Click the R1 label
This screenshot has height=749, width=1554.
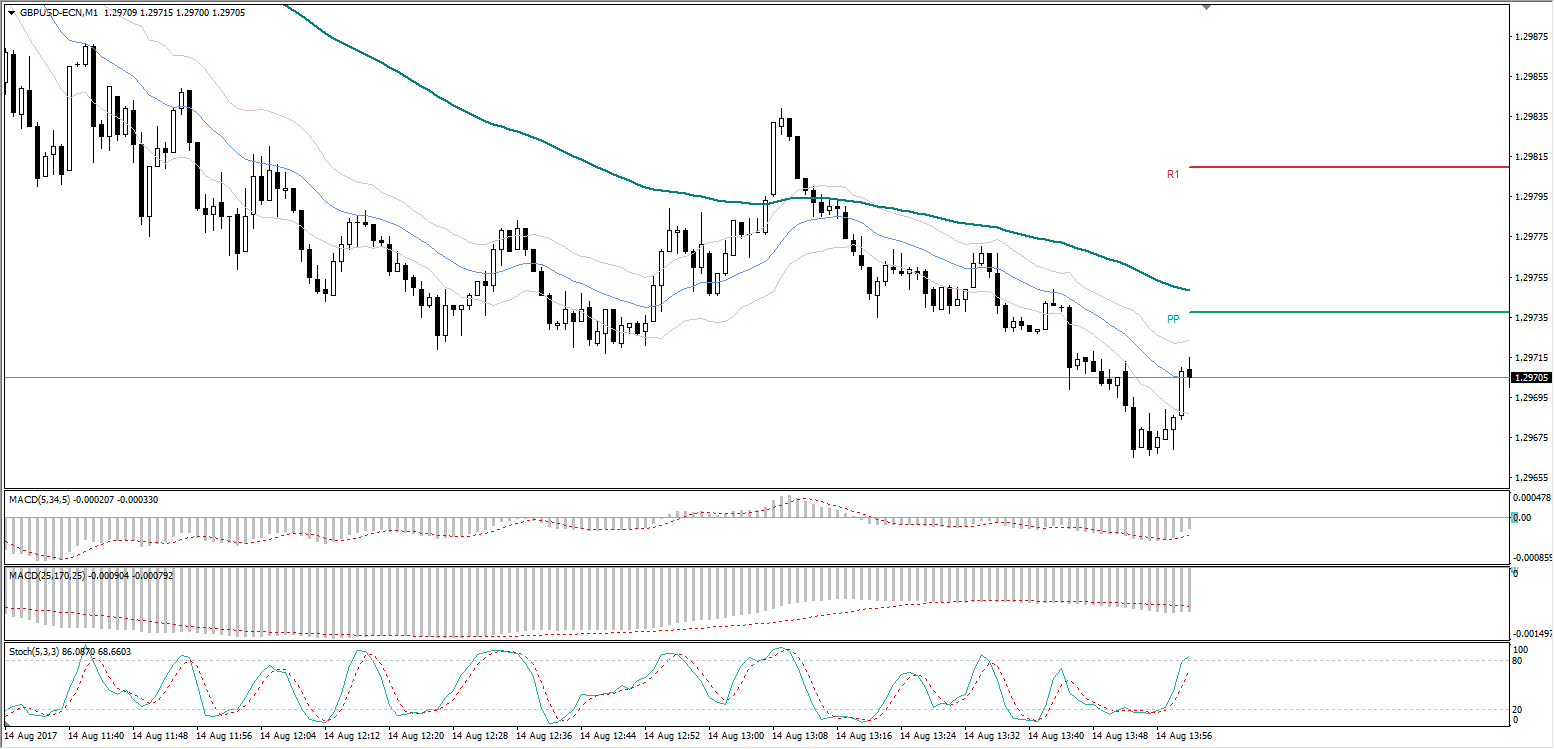click(x=1173, y=174)
